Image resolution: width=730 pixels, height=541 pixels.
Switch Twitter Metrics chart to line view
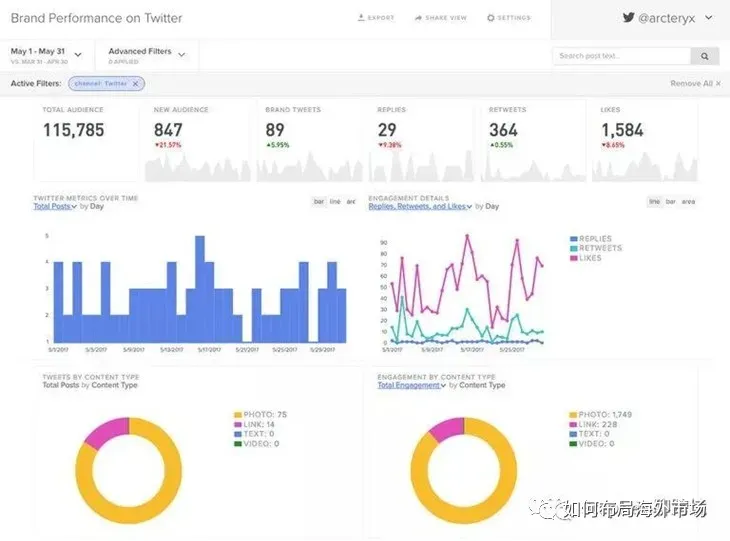pyautogui.click(x=335, y=202)
